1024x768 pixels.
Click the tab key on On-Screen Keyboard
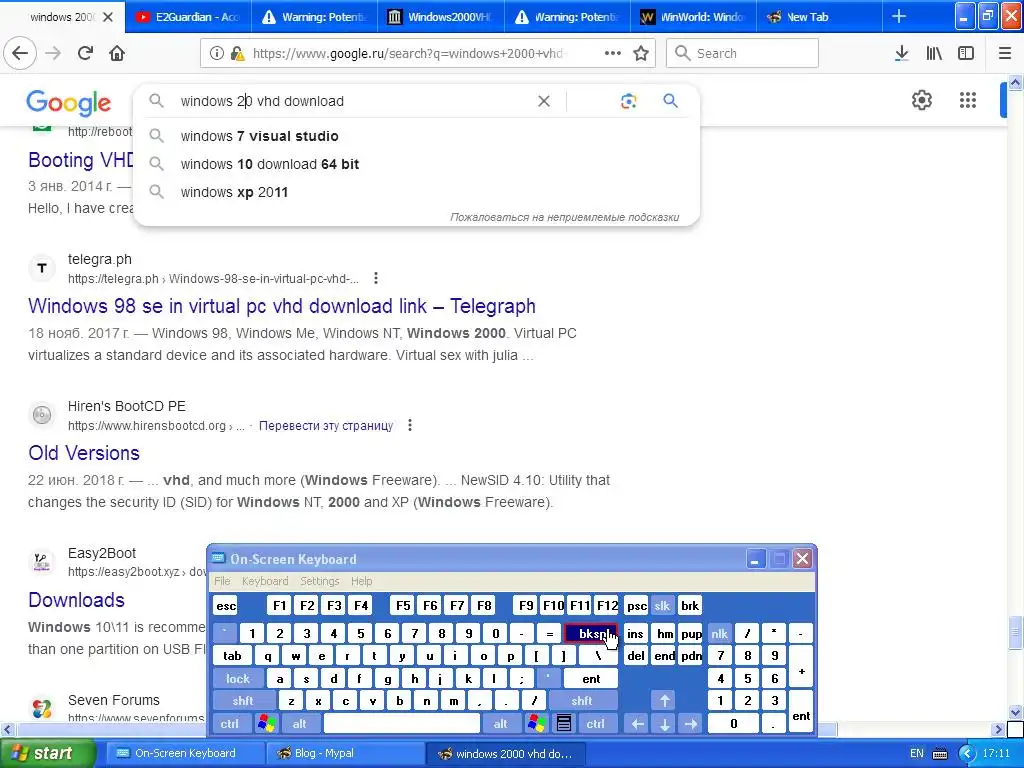[x=232, y=656]
